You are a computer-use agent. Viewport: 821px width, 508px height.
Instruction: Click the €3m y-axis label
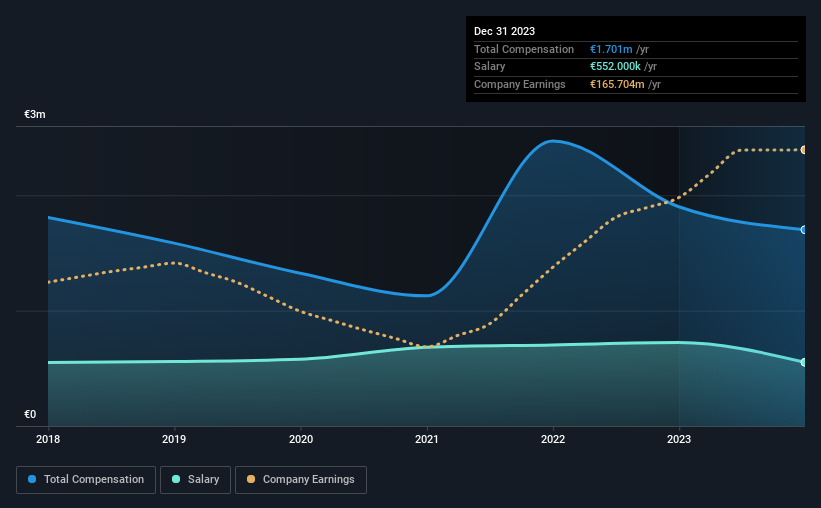point(35,114)
